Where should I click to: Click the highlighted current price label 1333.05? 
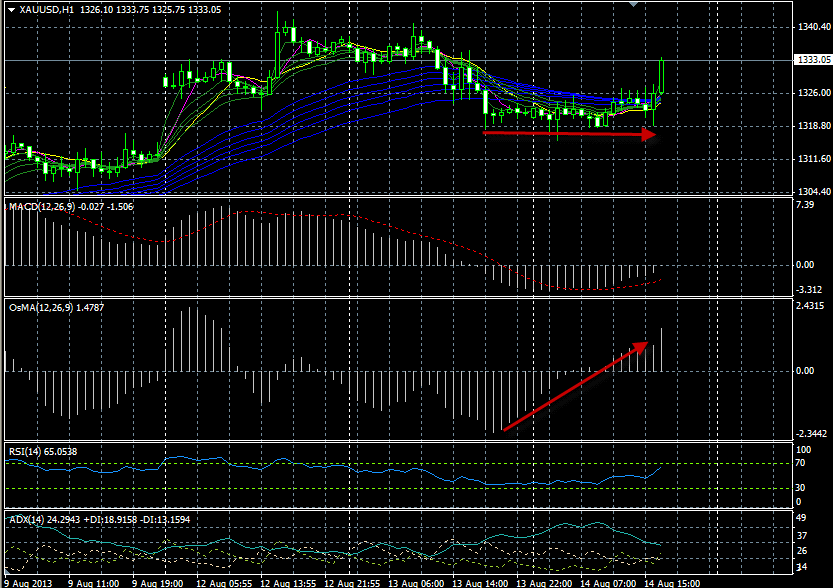click(813, 59)
